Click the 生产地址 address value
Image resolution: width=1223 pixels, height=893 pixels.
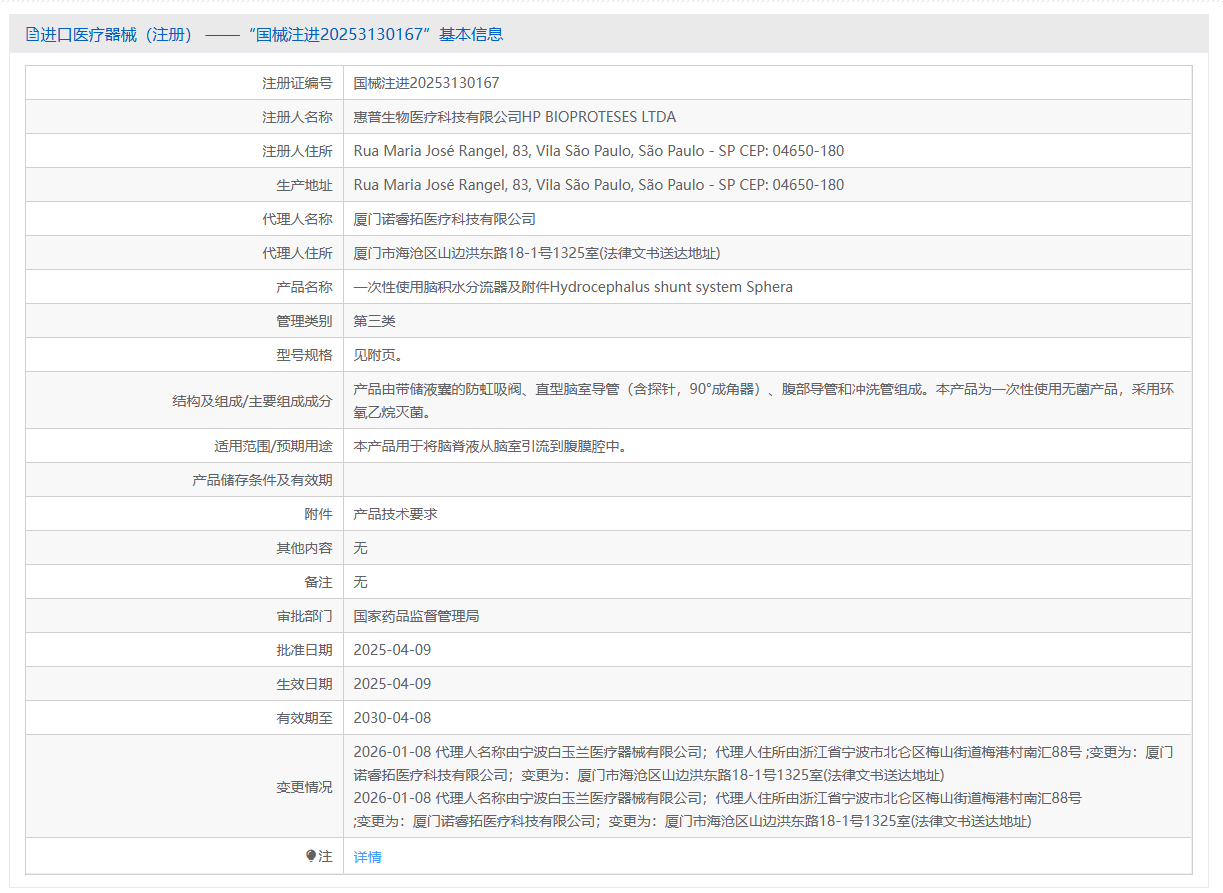point(599,185)
